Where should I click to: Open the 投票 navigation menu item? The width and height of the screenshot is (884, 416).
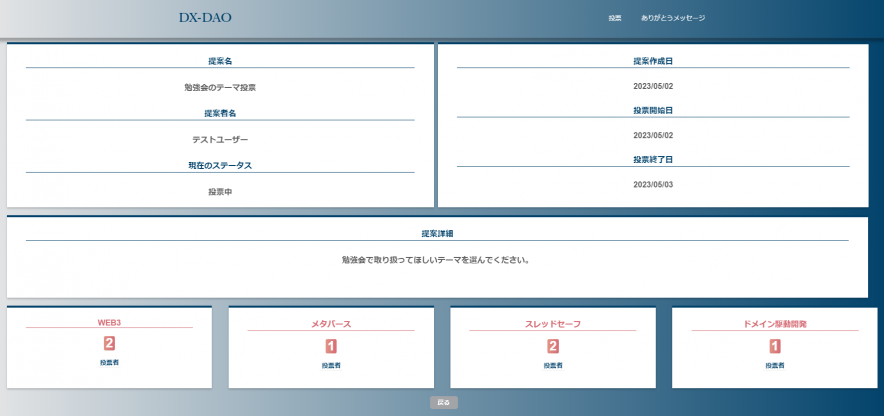(x=615, y=18)
